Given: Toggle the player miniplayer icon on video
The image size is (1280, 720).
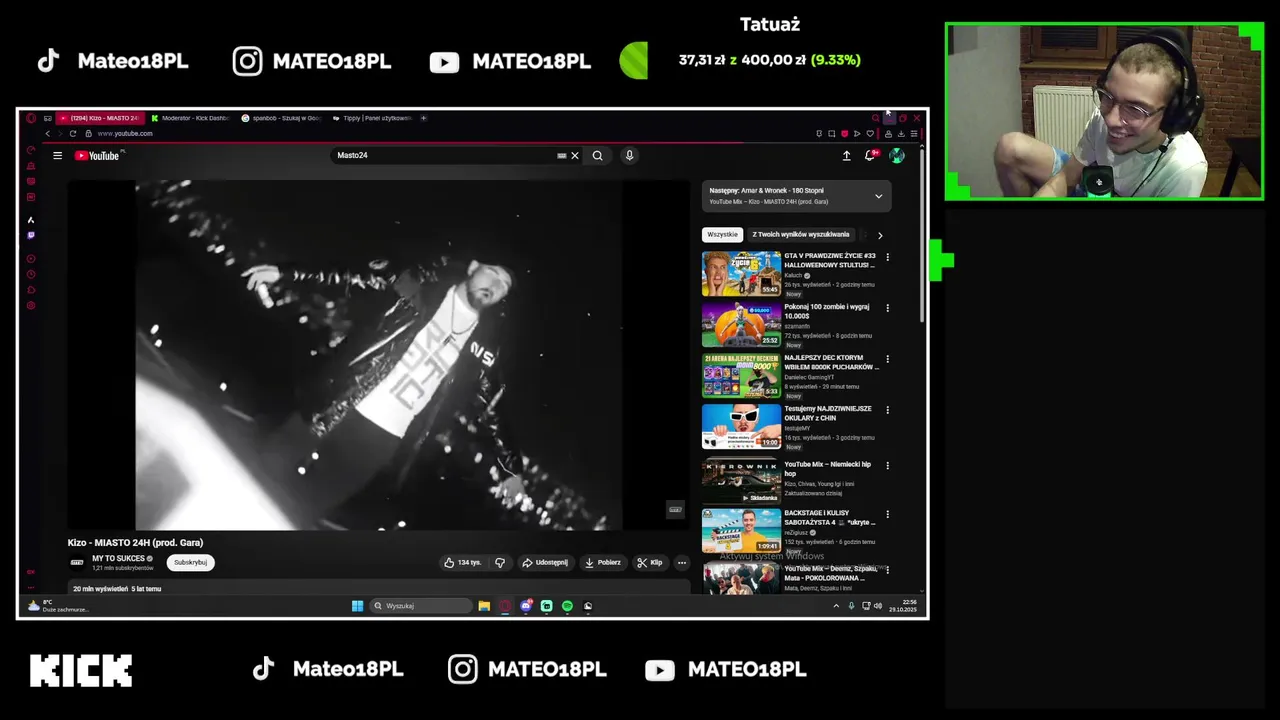Looking at the screenshot, I should point(675,510).
